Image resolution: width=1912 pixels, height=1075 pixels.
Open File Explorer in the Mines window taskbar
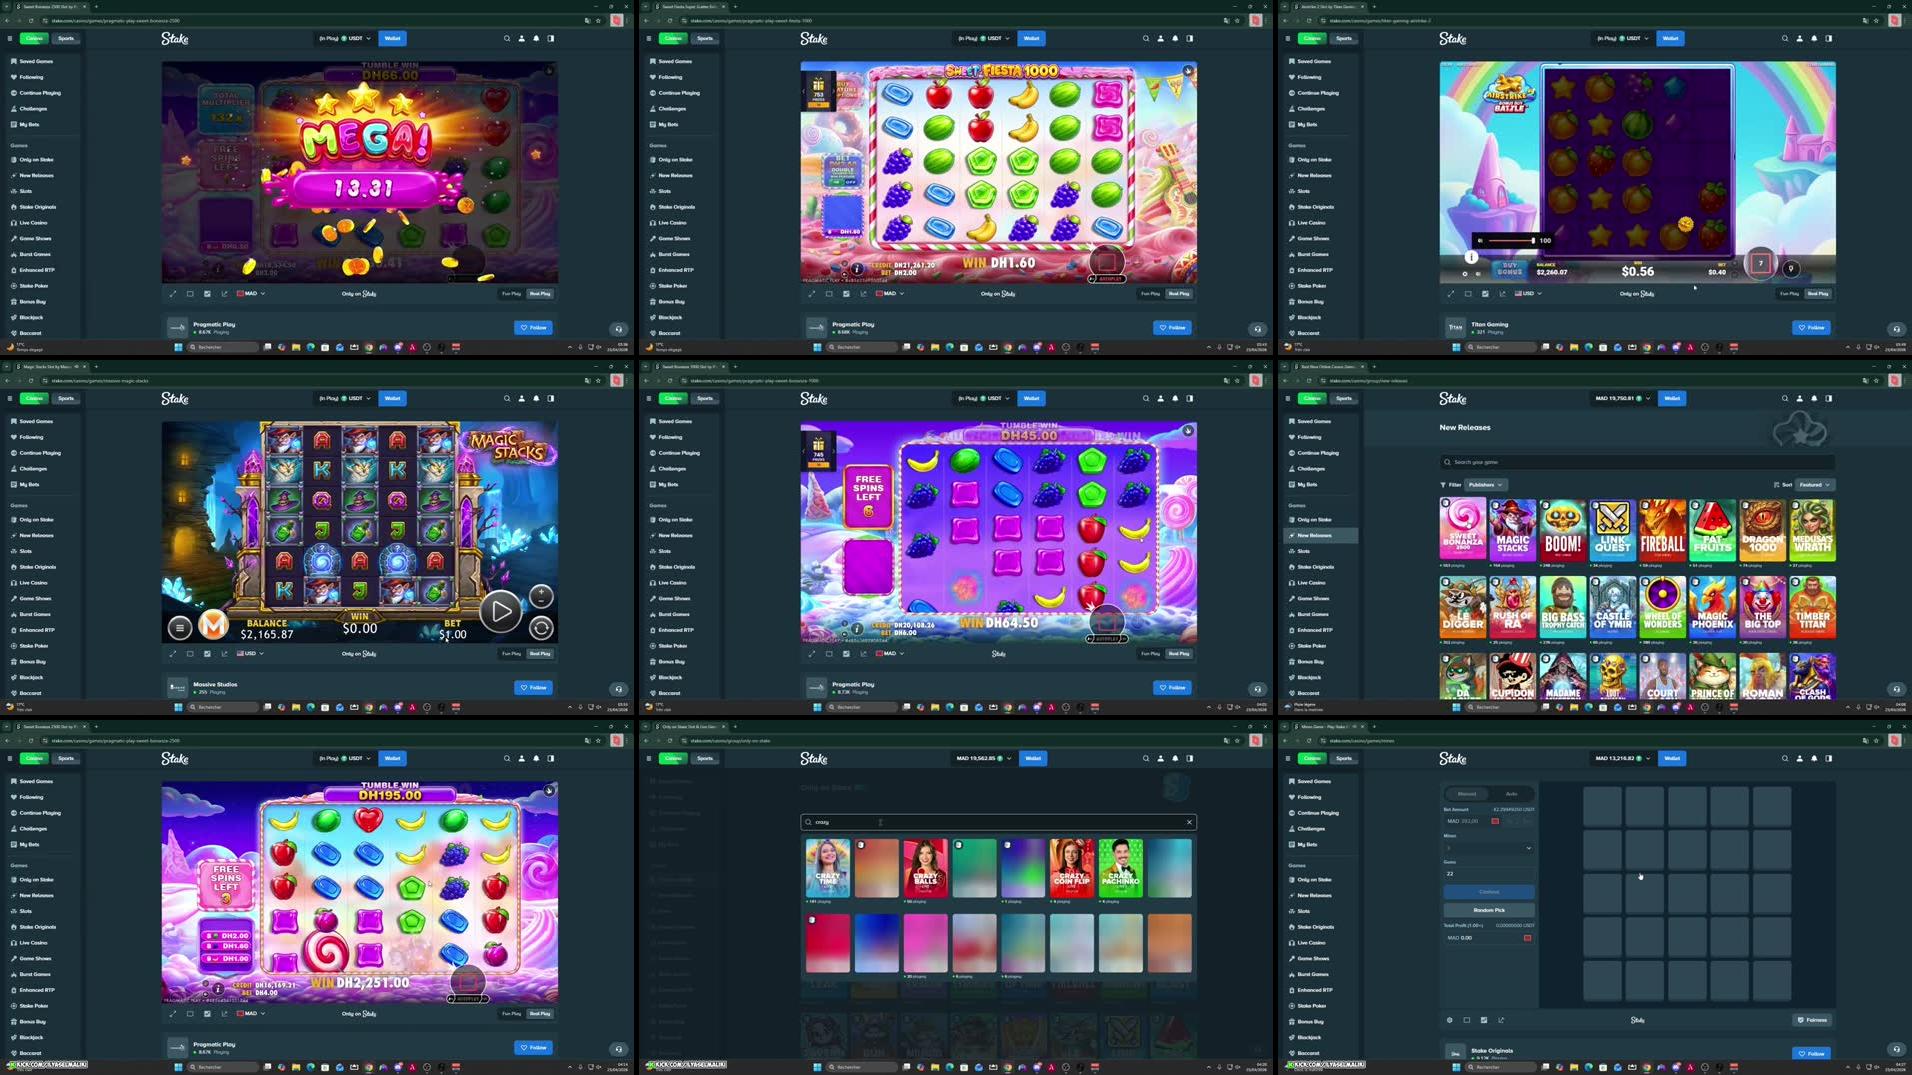[1574, 1067]
